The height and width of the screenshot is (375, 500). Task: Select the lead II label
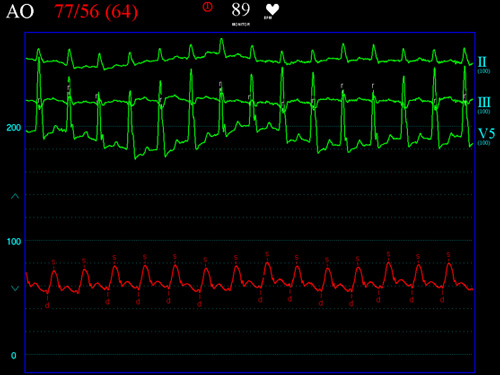pos(482,62)
